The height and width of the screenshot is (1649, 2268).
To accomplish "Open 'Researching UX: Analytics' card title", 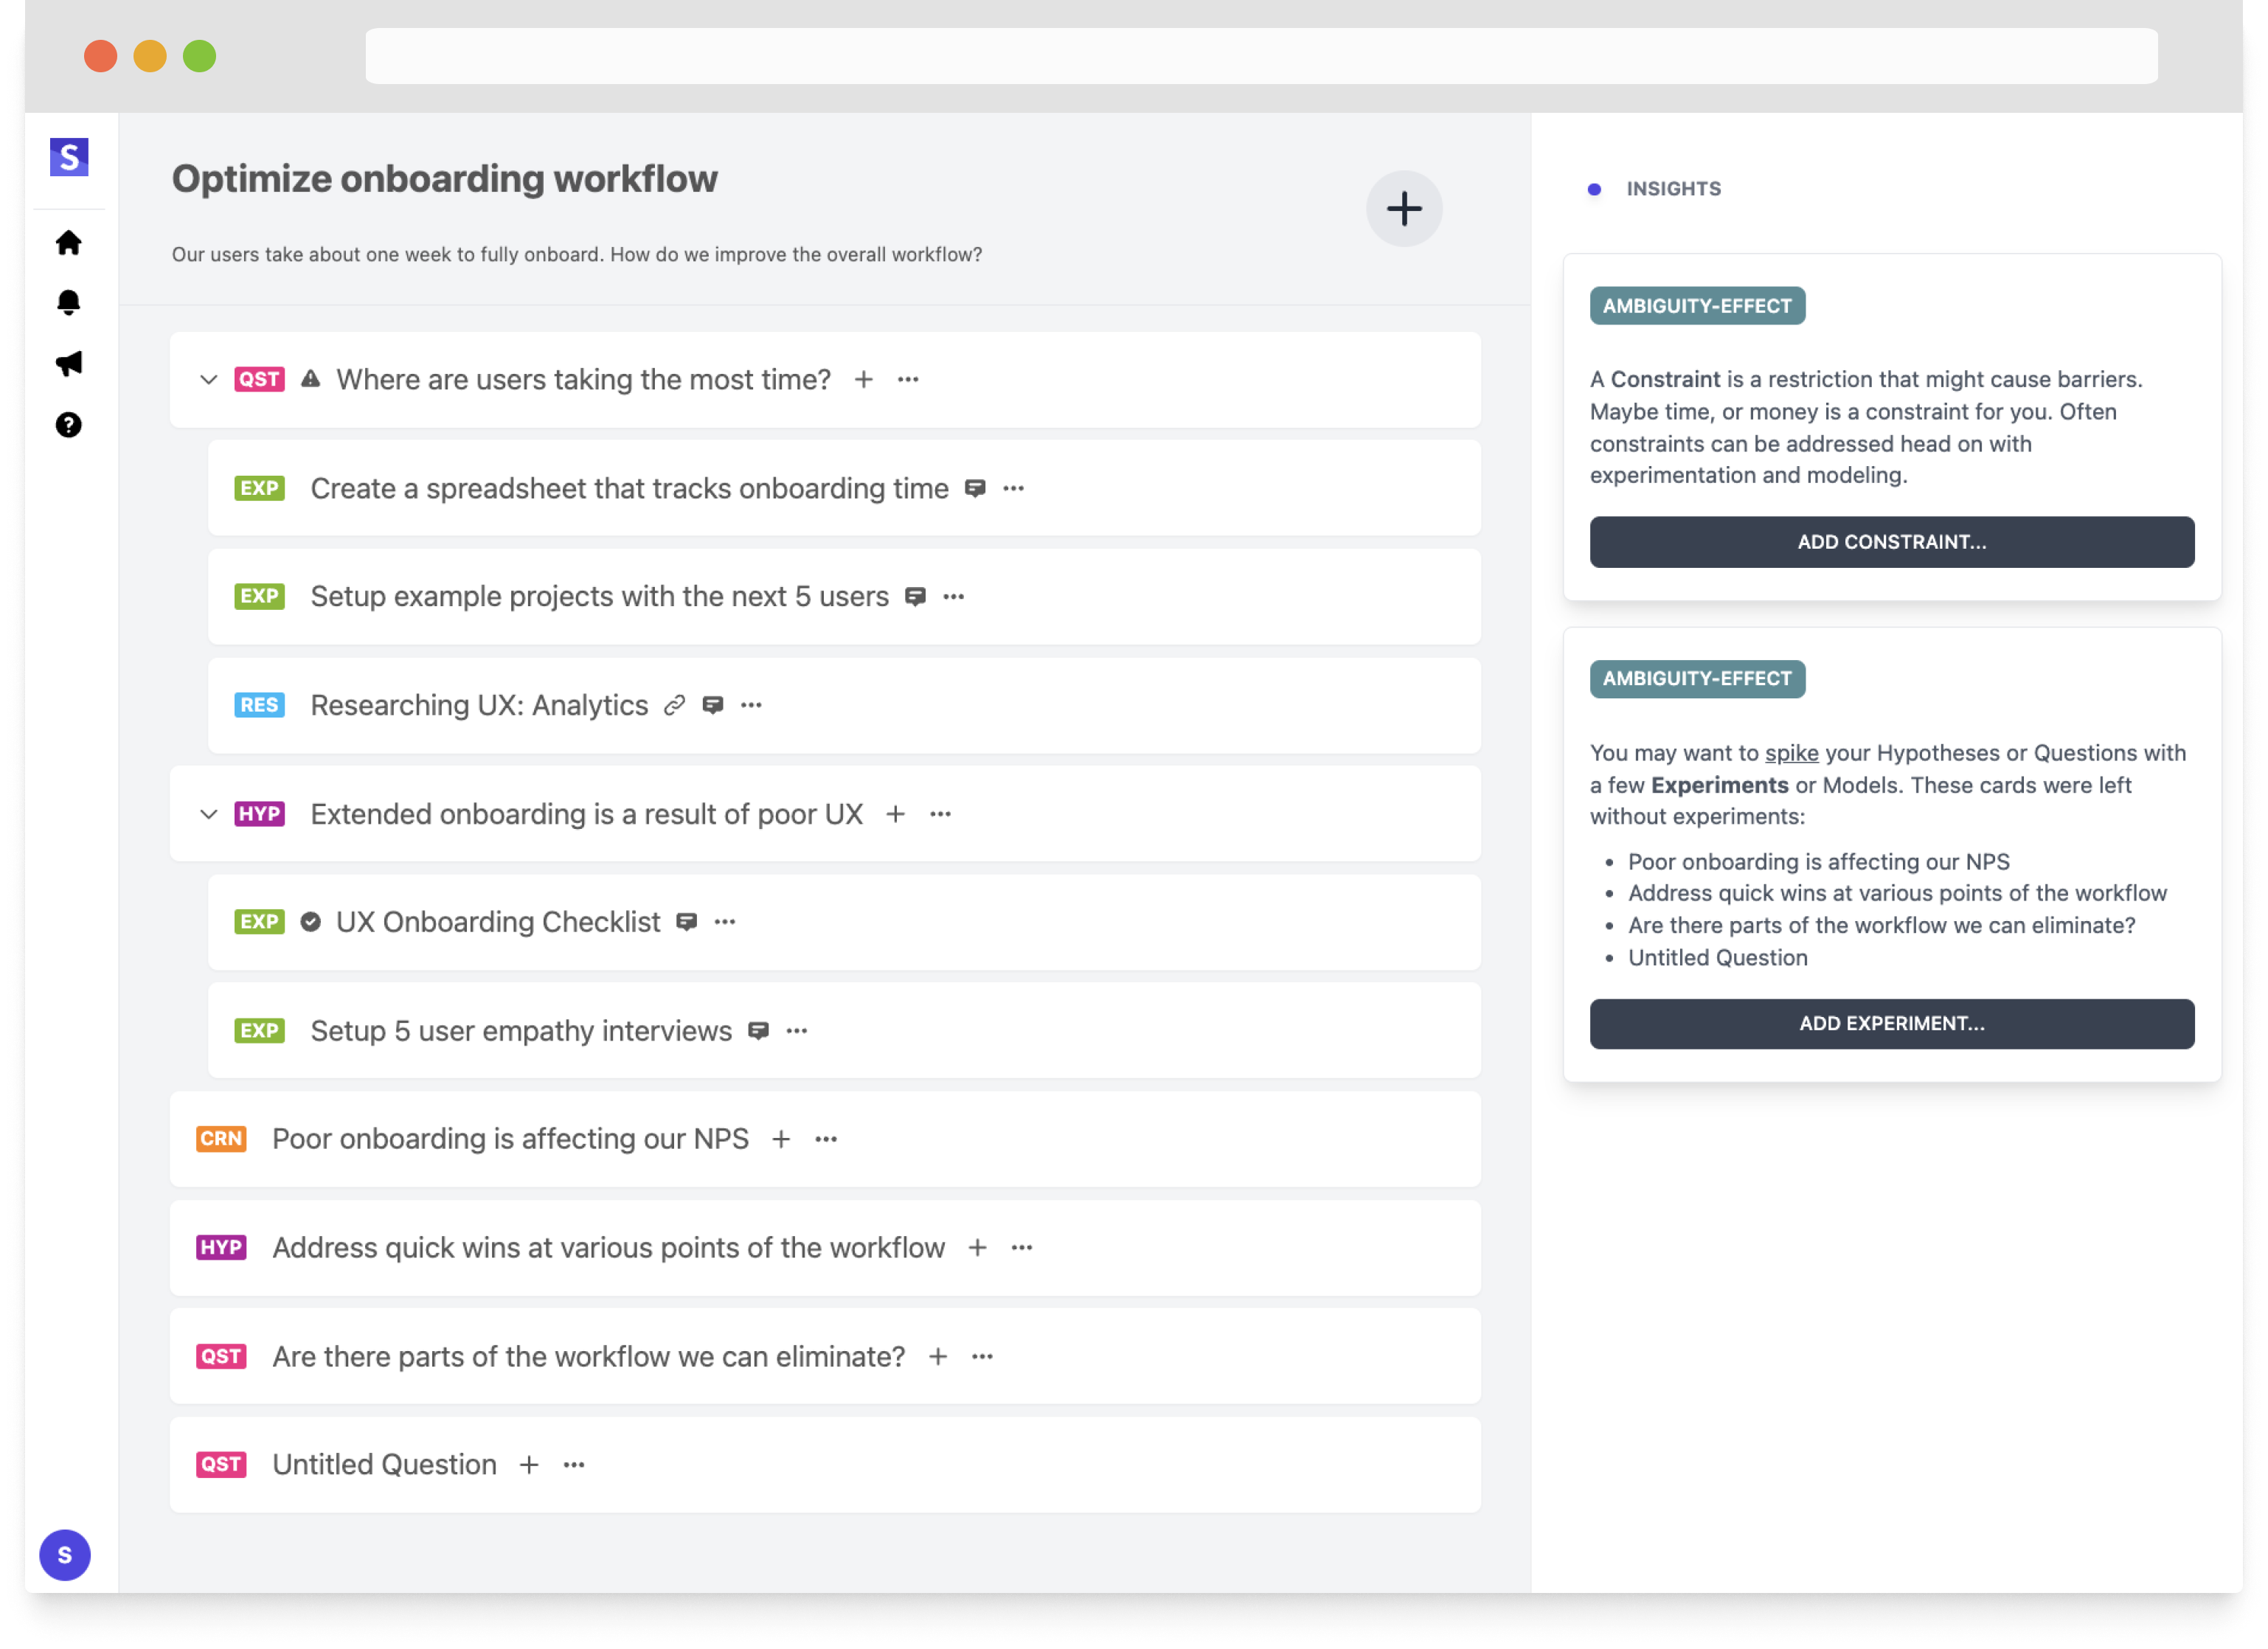I will [480, 705].
